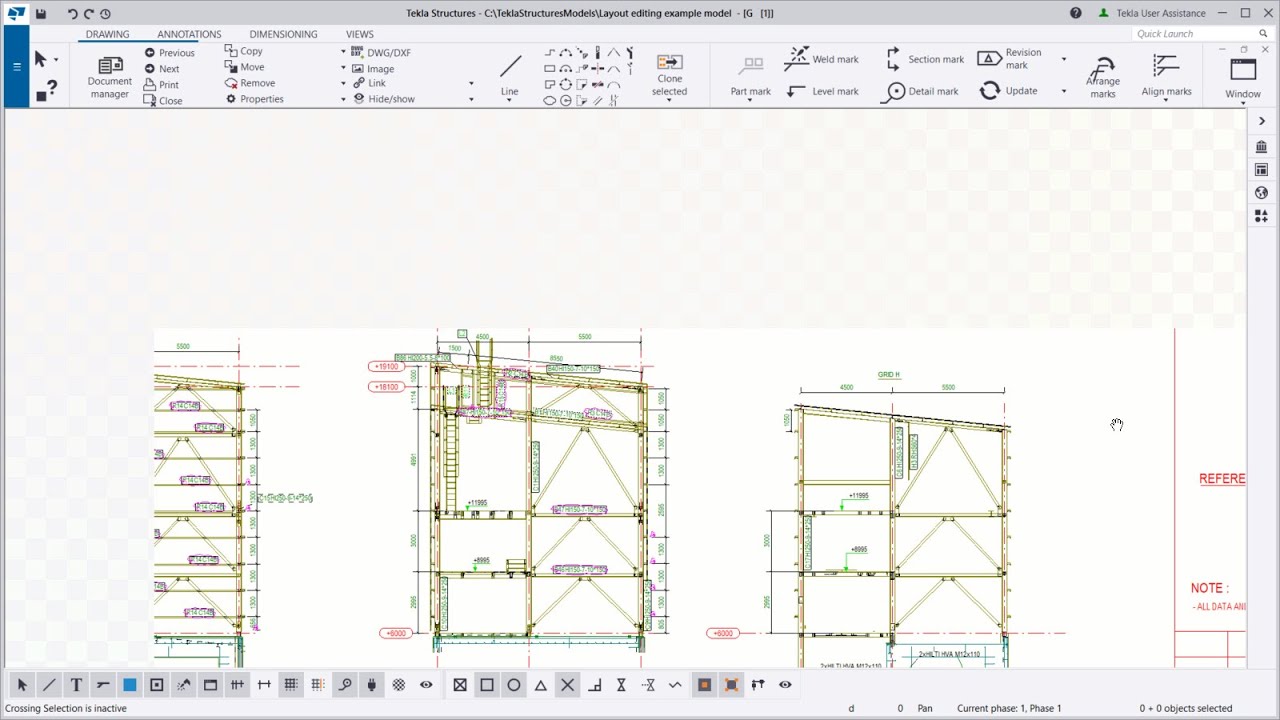The width and height of the screenshot is (1280, 720).
Task: Toggle the eye icon after the snap switches
Action: (785, 685)
